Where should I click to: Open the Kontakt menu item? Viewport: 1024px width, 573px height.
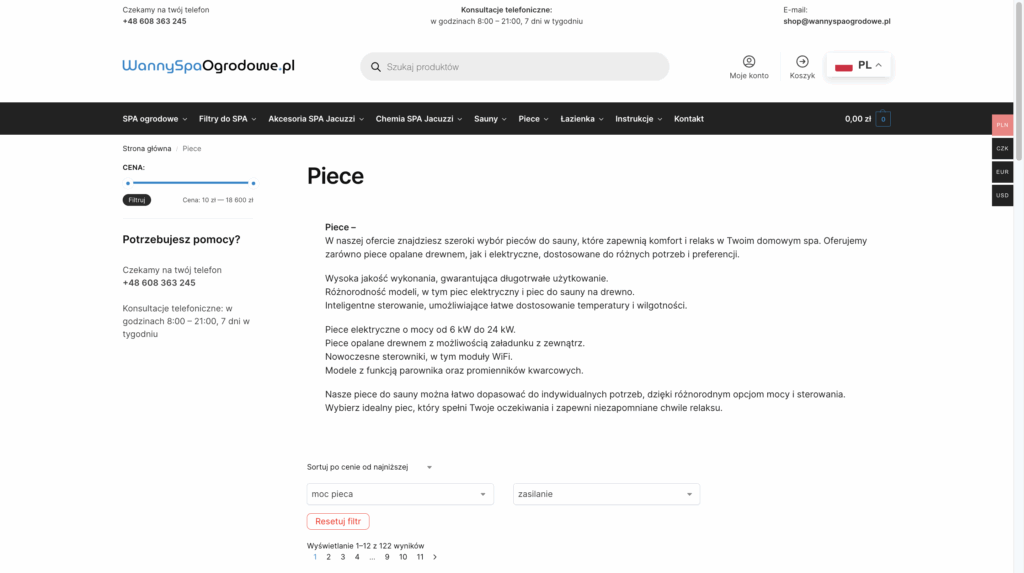coord(689,119)
